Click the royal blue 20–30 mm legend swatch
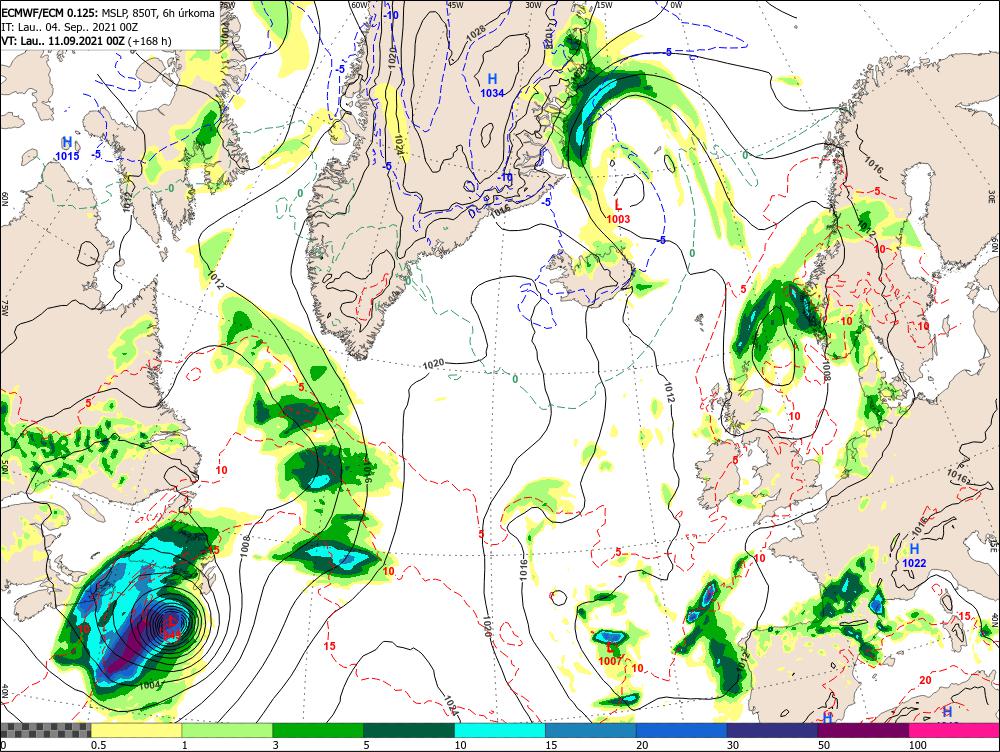Image resolution: width=1000 pixels, height=752 pixels. (682, 730)
